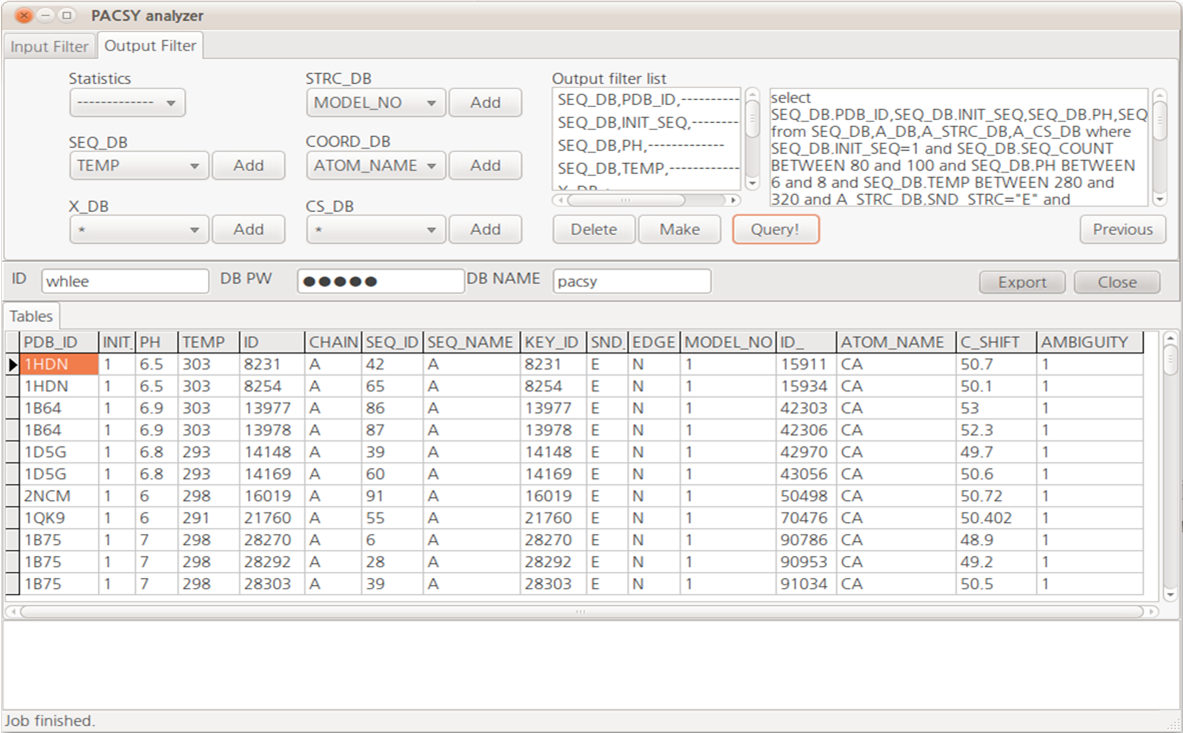Open the CS_DB dropdown
1183x733 pixels.
[x=375, y=229]
